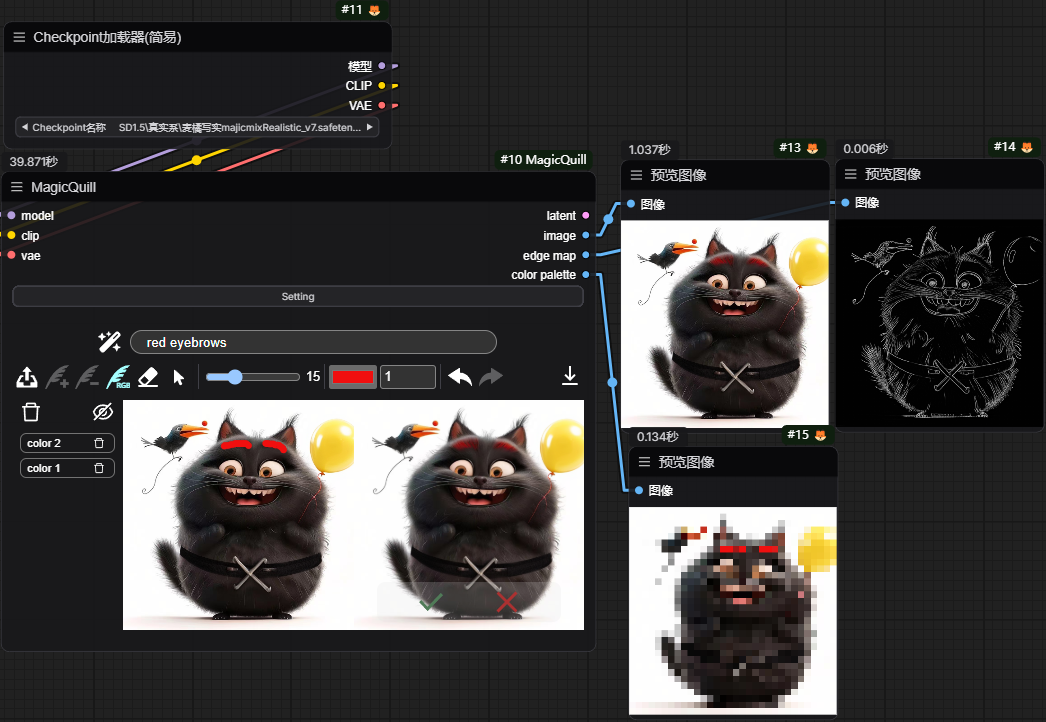Click the magic wand prompt icon

click(109, 342)
